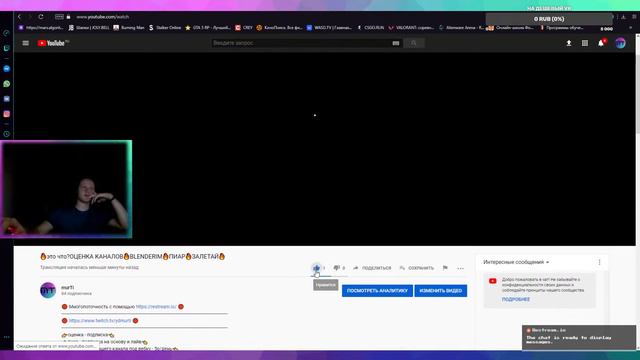Image resolution: width=640 pixels, height=360 pixels.
Task: Open the murTI channel avatar
Action: click(x=48, y=290)
